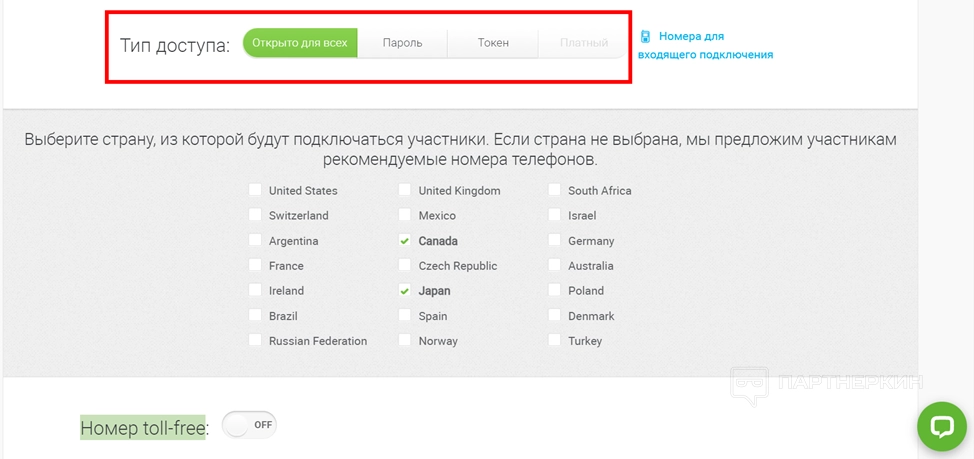Viewport: 974px width, 459px height.
Task: Enable the toll-free number switch
Action: (x=249, y=425)
